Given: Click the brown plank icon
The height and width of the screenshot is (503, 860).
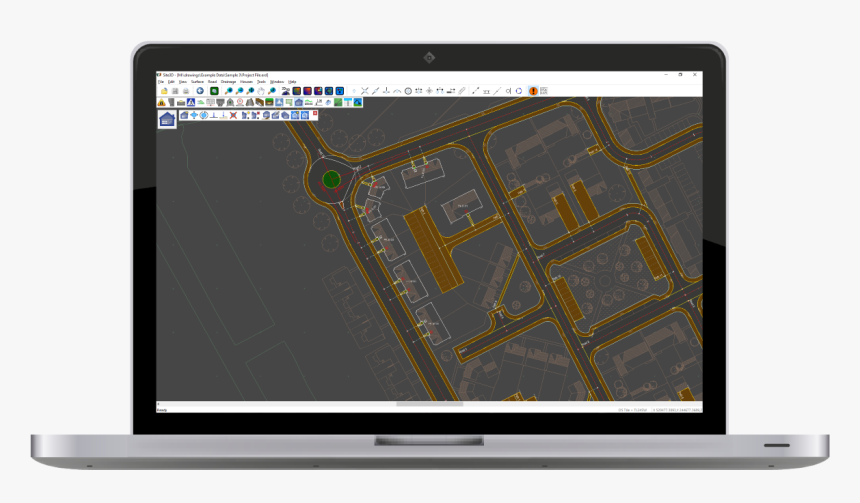Looking at the screenshot, I should [x=259, y=102].
